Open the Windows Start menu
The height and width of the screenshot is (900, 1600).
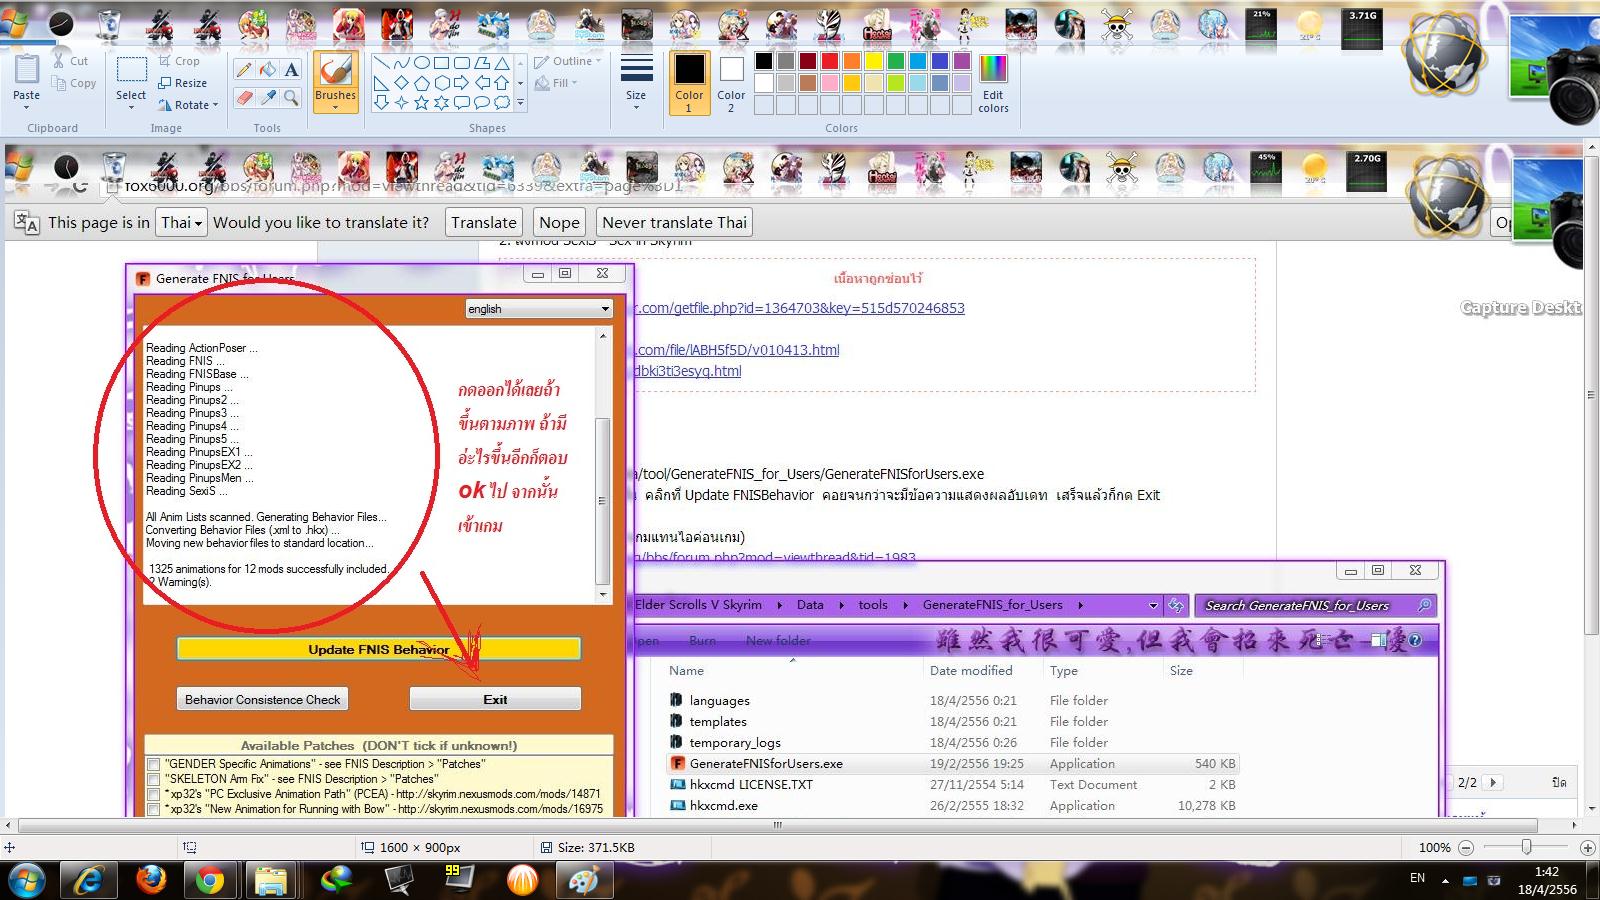(27, 880)
